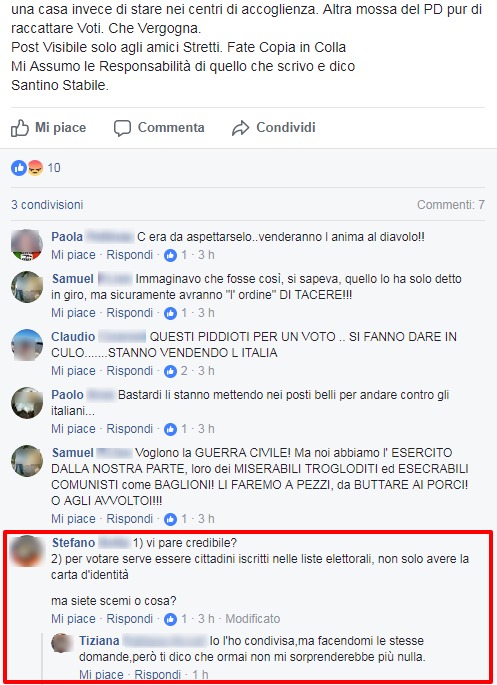Image resolution: width=497 pixels, height=685 pixels.
Task: View edit history via Modificato label
Action: [253, 619]
